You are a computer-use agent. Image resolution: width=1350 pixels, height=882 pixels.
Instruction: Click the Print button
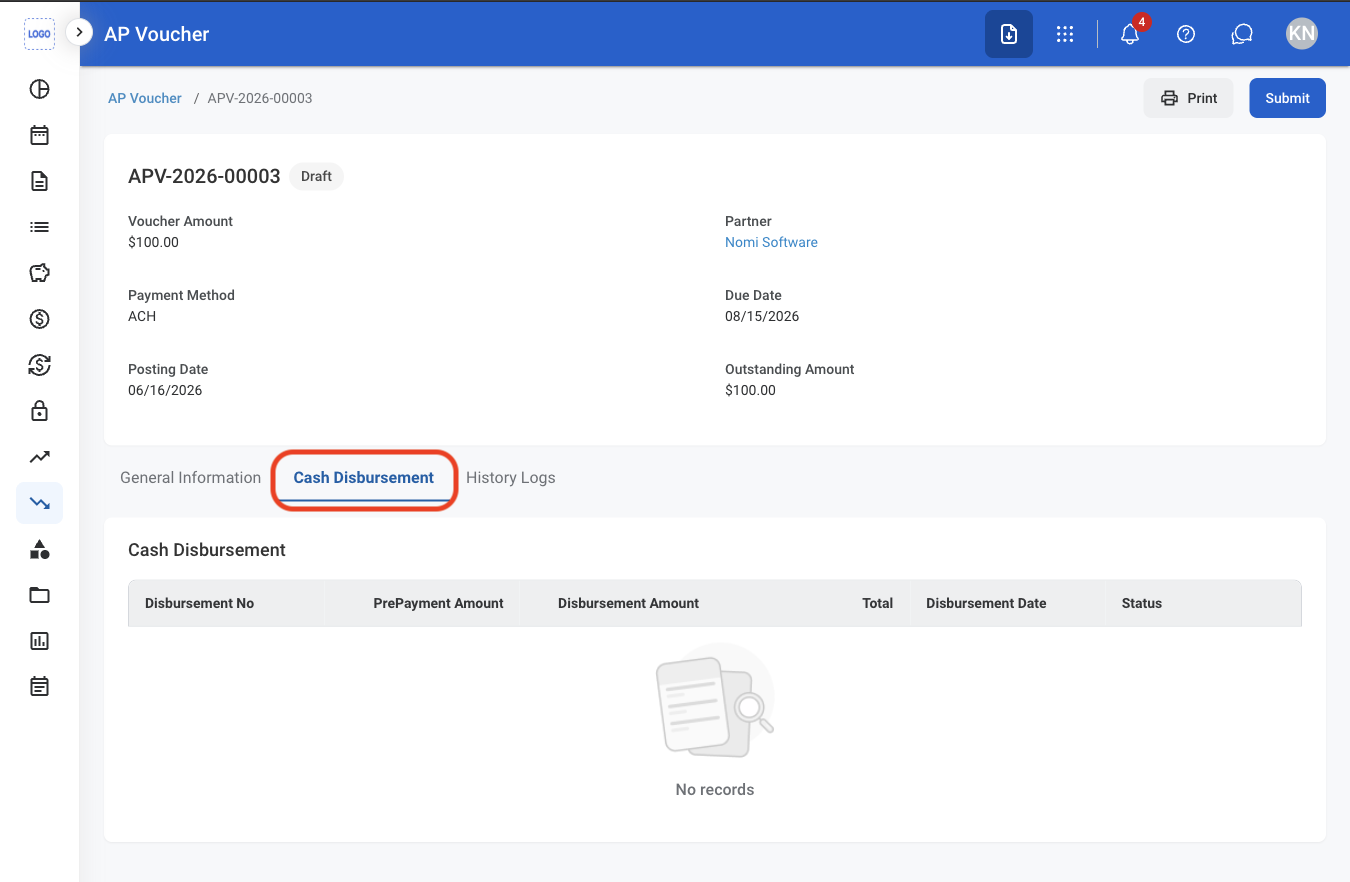tap(1189, 98)
